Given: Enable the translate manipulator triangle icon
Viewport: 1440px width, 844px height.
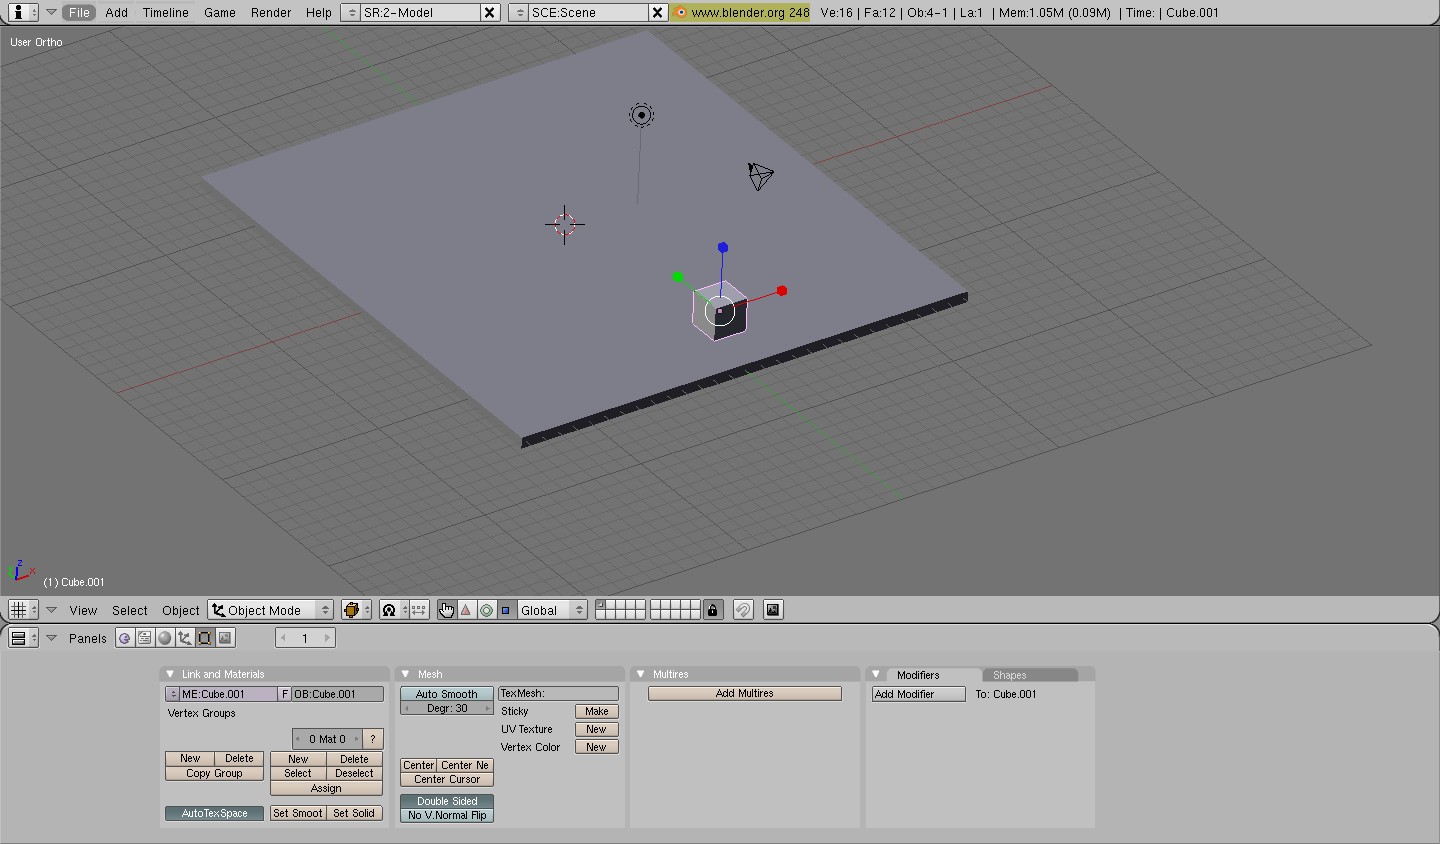Looking at the screenshot, I should 467,610.
